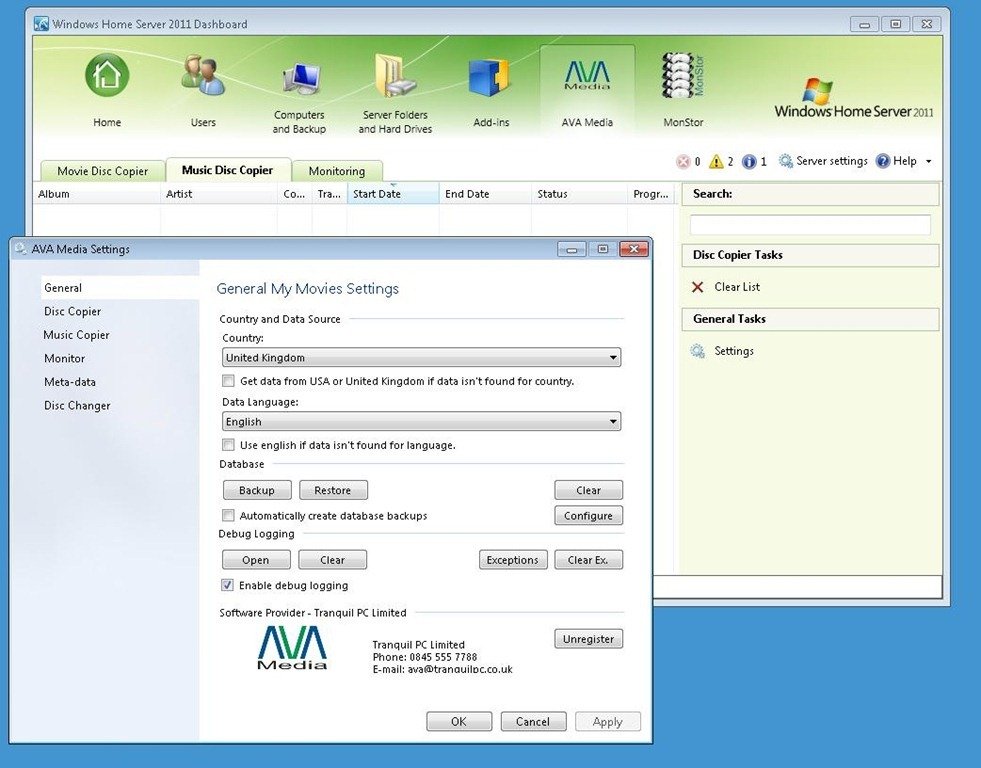Image resolution: width=981 pixels, height=768 pixels.
Task: Enable automatically create database backups
Action: pyautogui.click(x=228, y=515)
